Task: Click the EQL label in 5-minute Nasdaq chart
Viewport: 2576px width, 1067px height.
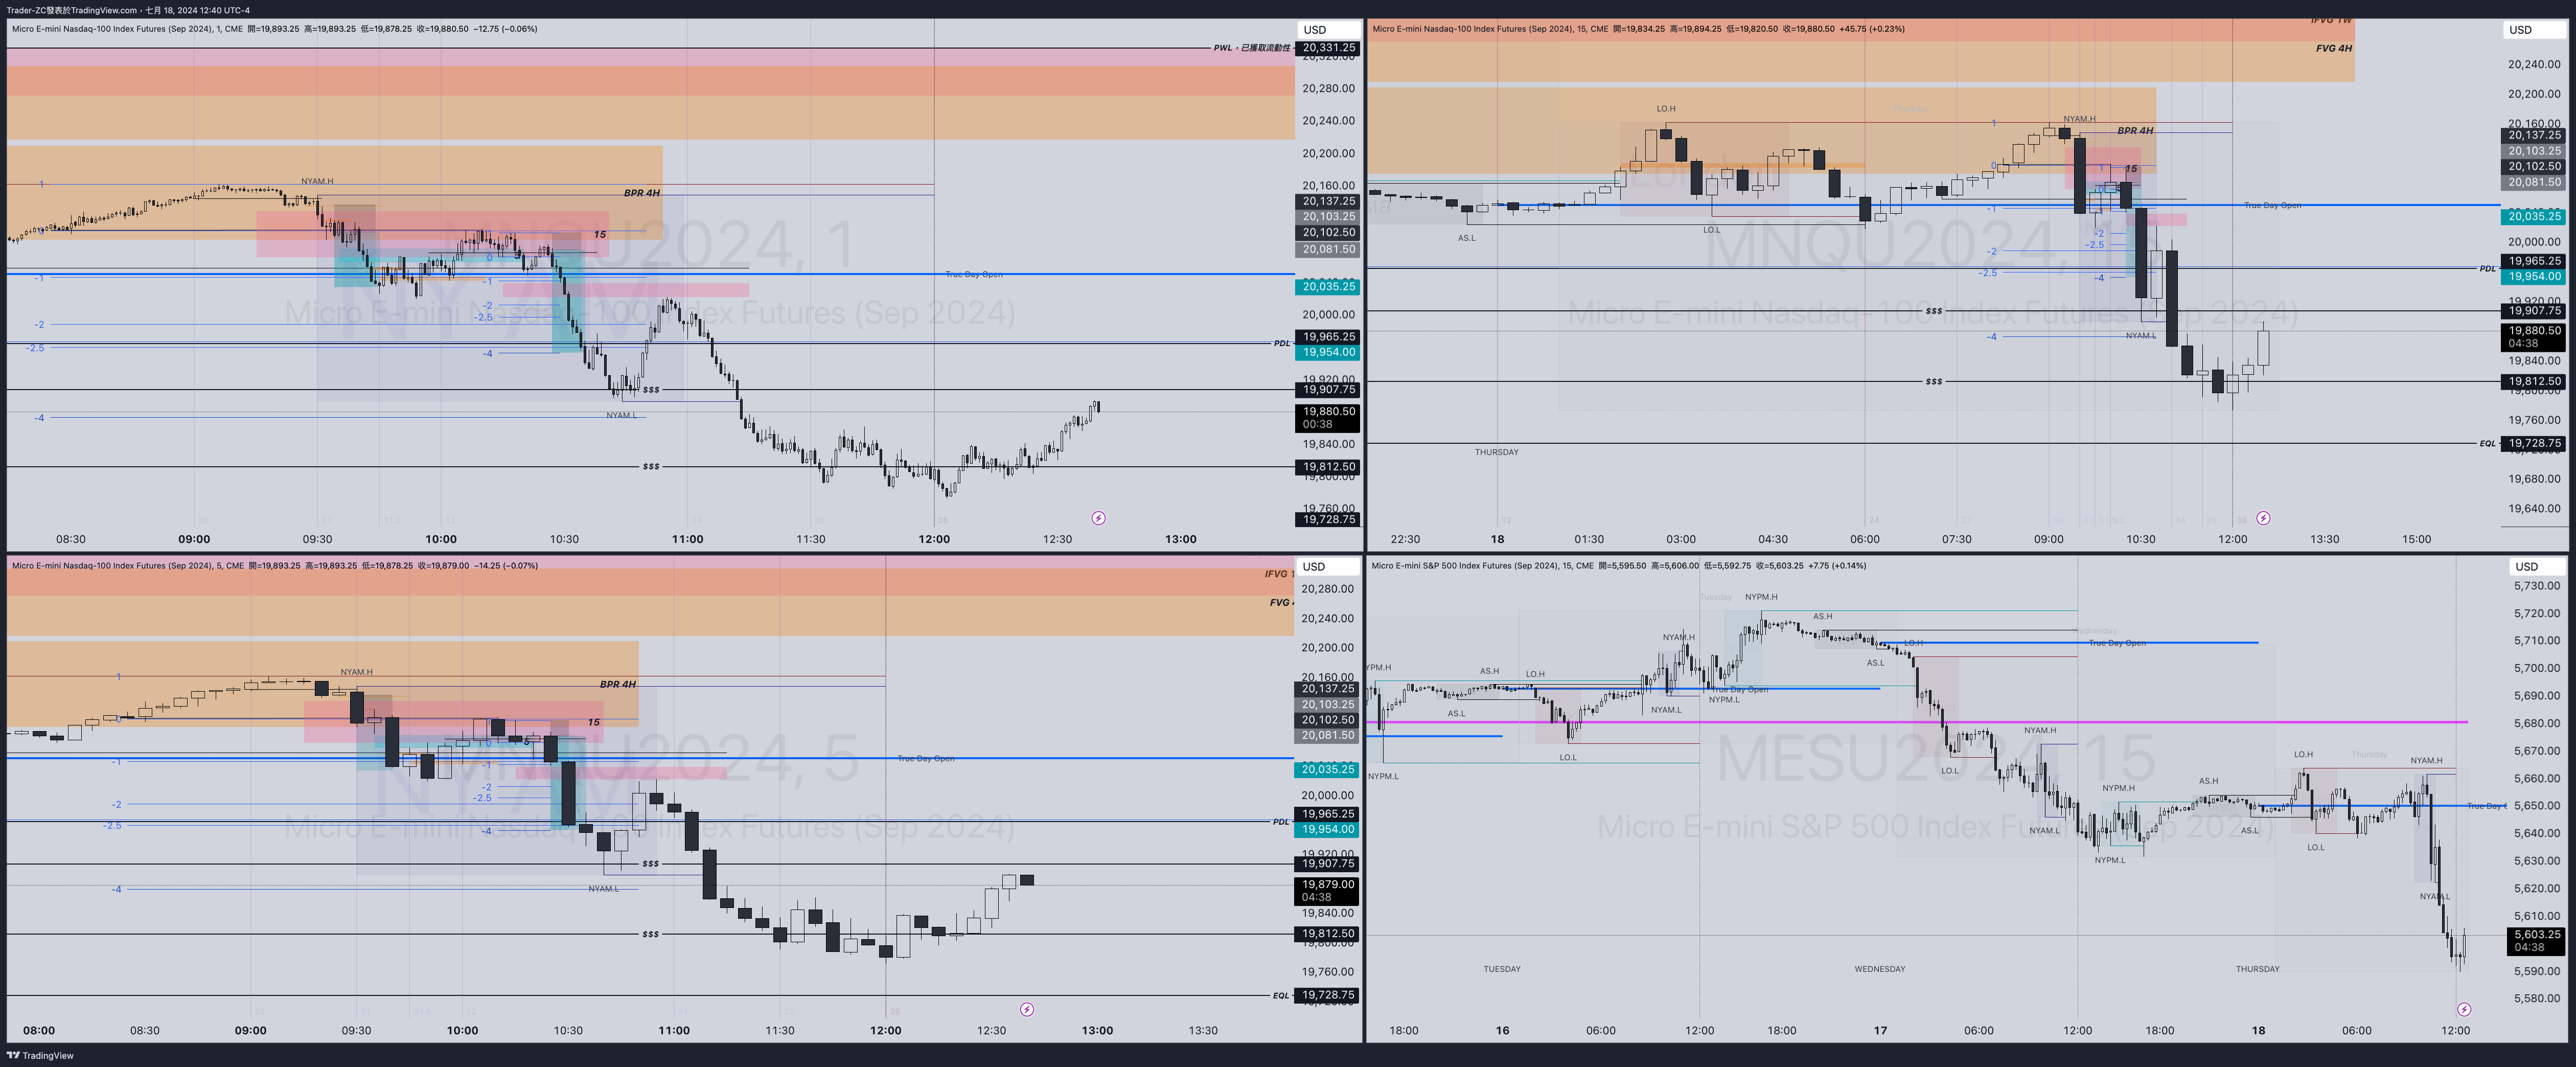Action: pyautogui.click(x=1281, y=996)
